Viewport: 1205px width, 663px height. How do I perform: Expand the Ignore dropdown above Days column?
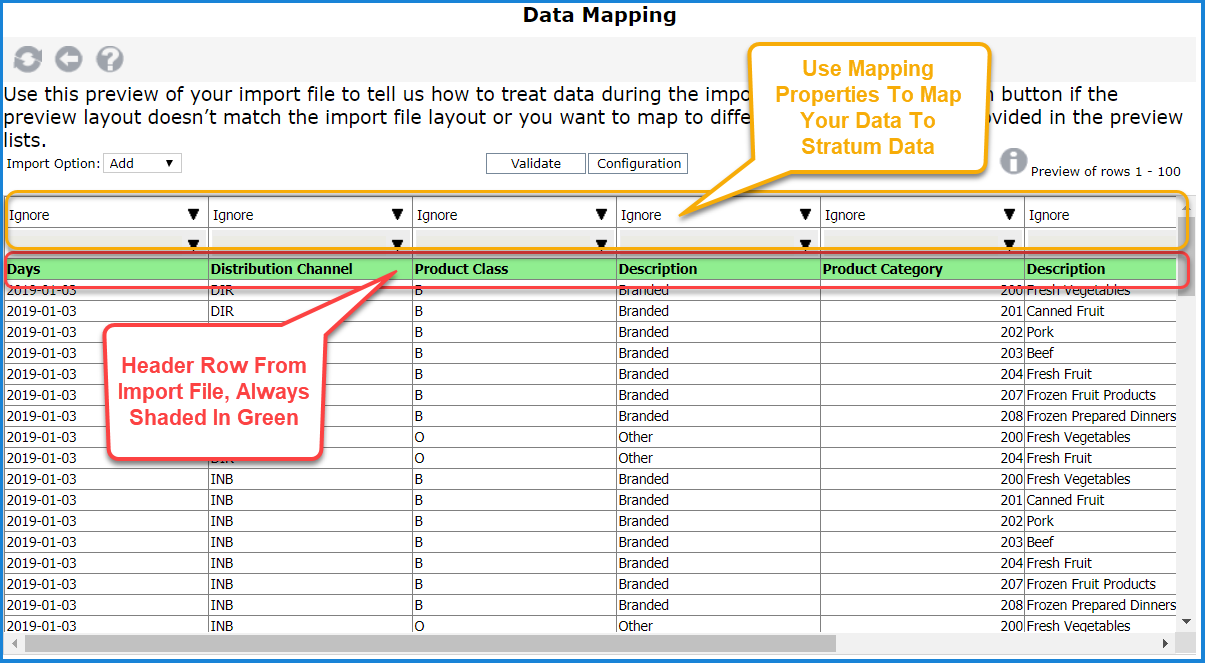pyautogui.click(x=105, y=215)
